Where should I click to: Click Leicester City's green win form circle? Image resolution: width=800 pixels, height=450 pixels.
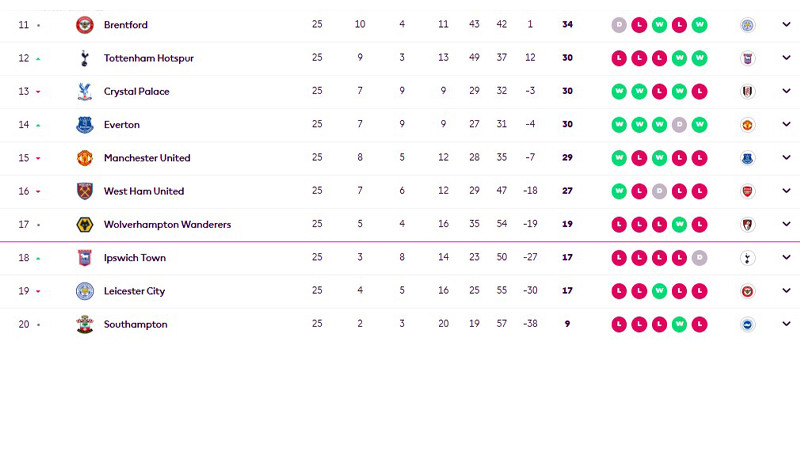coord(659,291)
